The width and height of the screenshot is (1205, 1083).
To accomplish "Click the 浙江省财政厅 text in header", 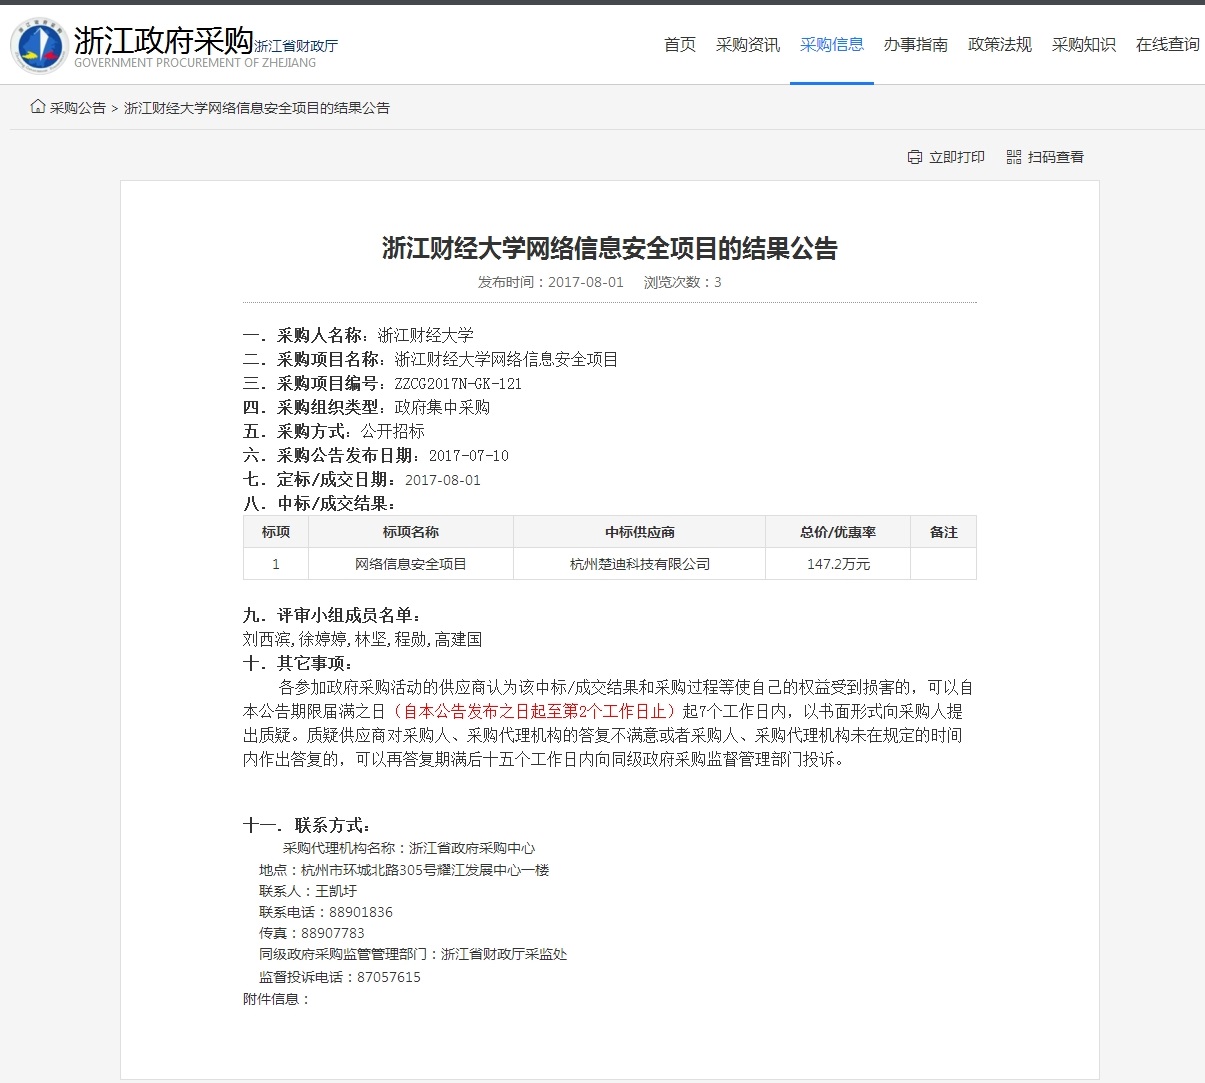I will [x=296, y=46].
